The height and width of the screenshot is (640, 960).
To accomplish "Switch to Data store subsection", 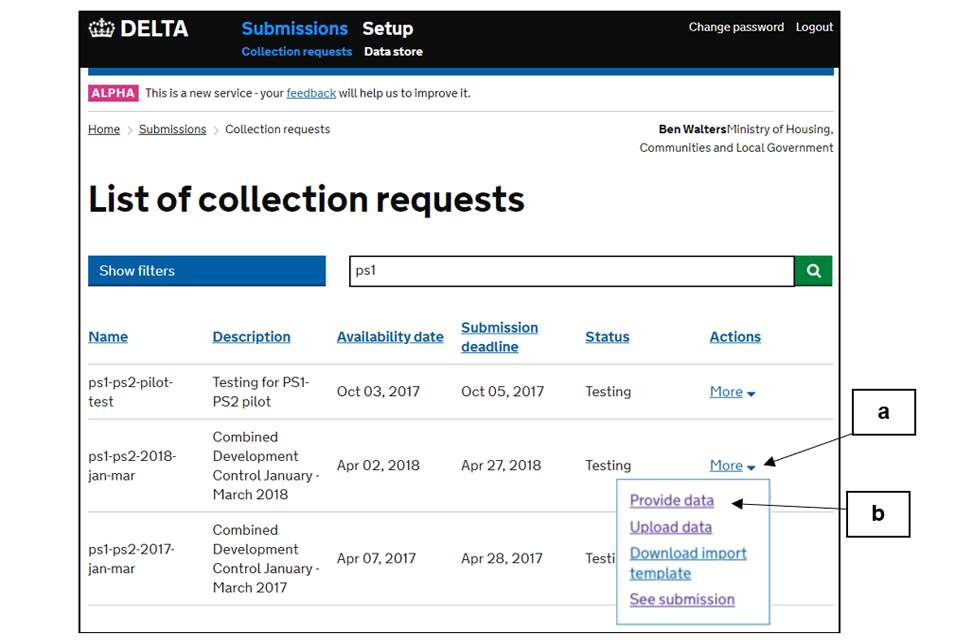I will [393, 52].
